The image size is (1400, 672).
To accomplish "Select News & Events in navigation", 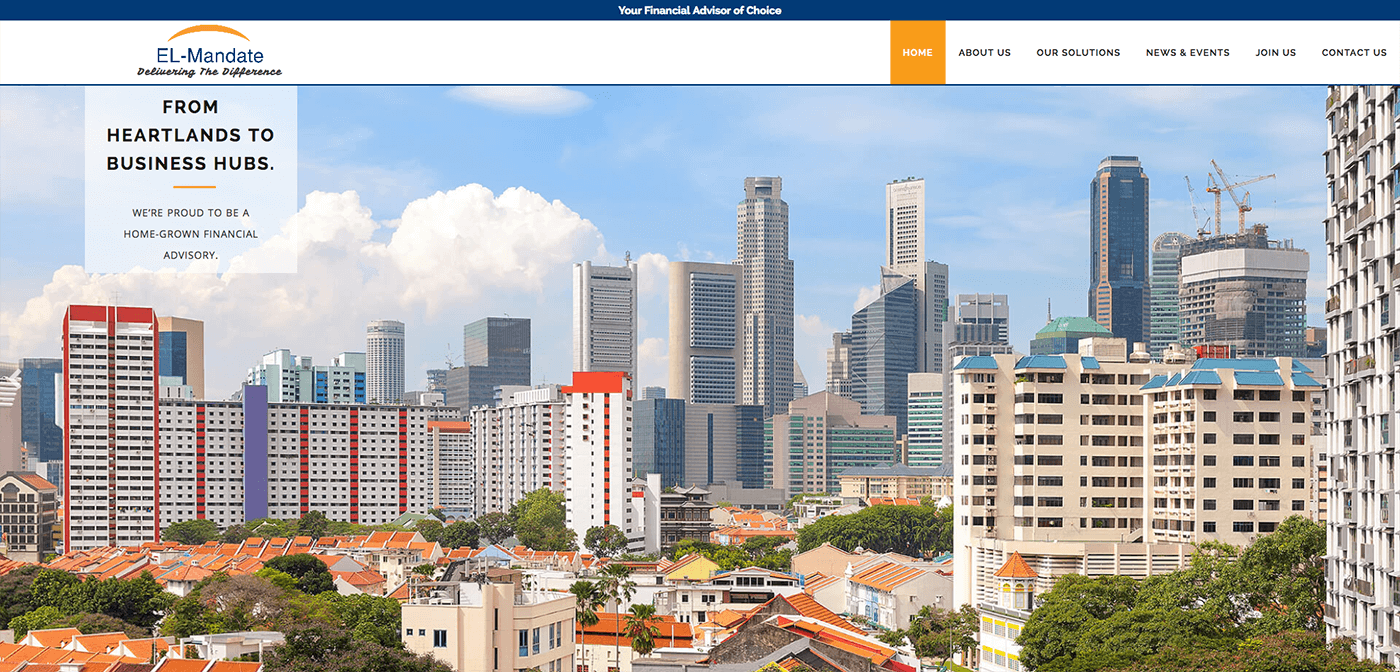I will point(1188,53).
